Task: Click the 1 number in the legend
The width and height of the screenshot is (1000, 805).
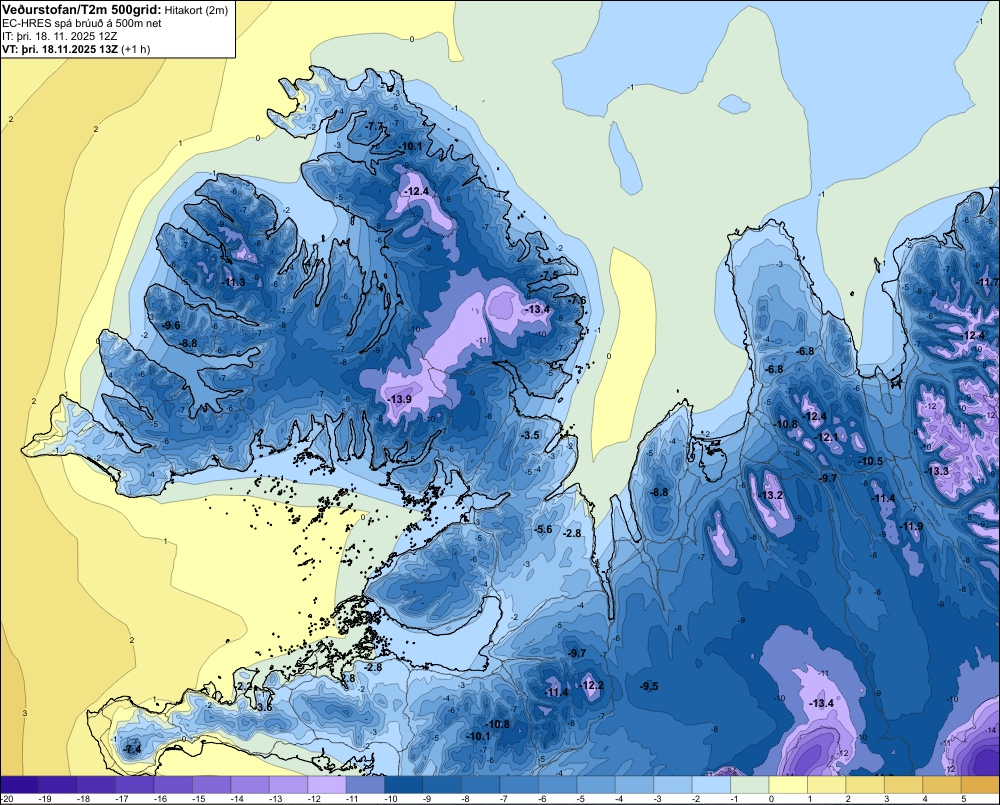Action: (811, 799)
